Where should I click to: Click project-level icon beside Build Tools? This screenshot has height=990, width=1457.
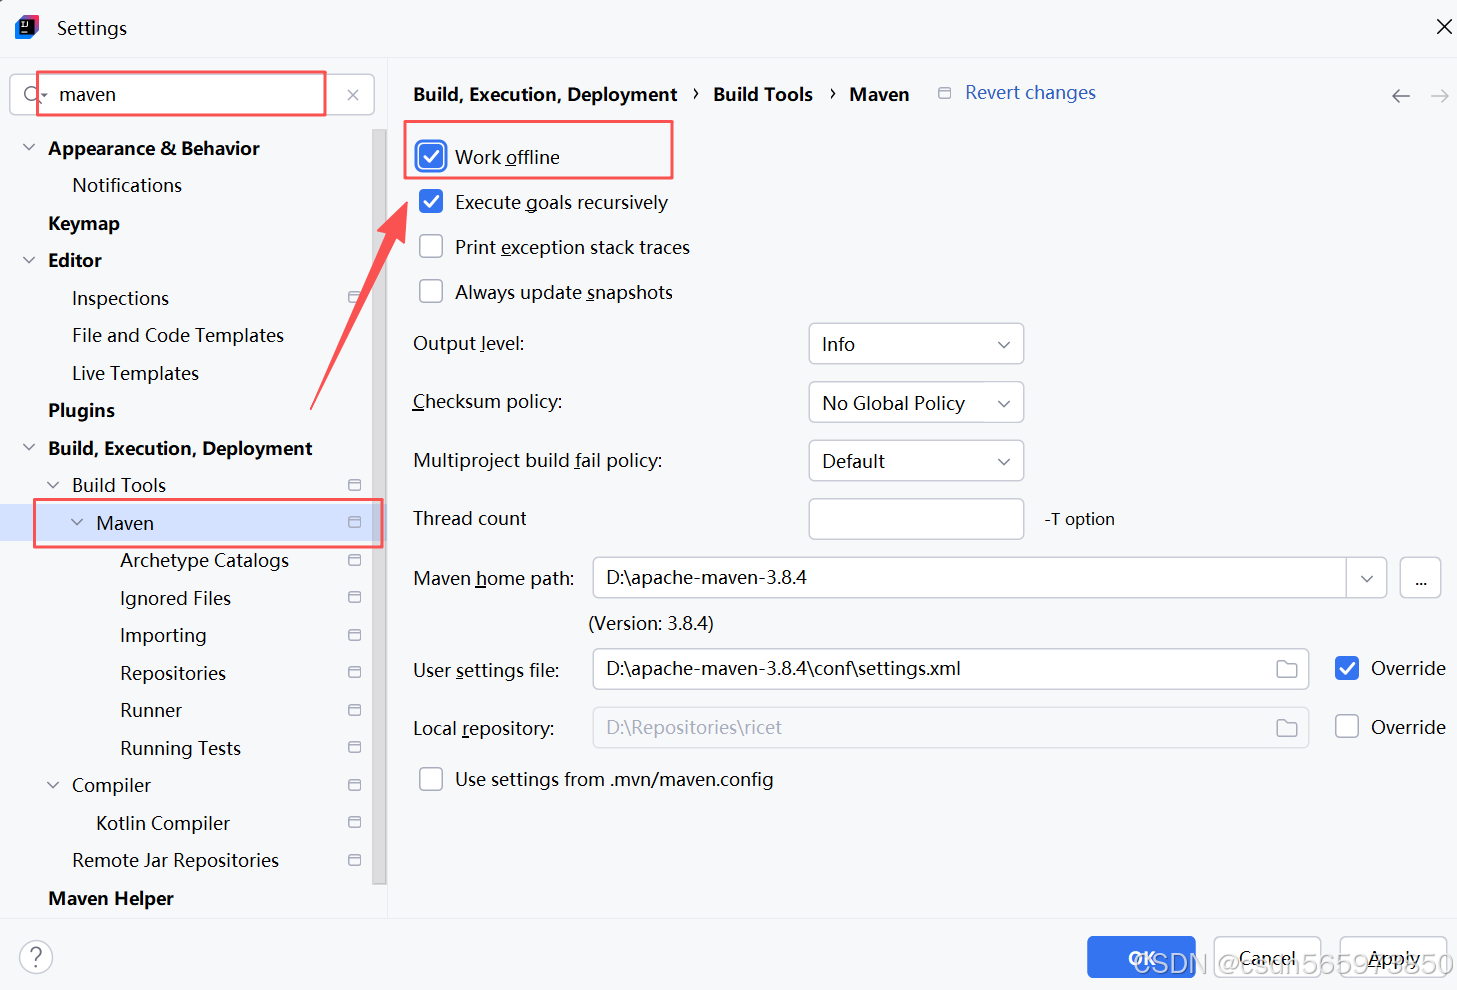(x=354, y=485)
